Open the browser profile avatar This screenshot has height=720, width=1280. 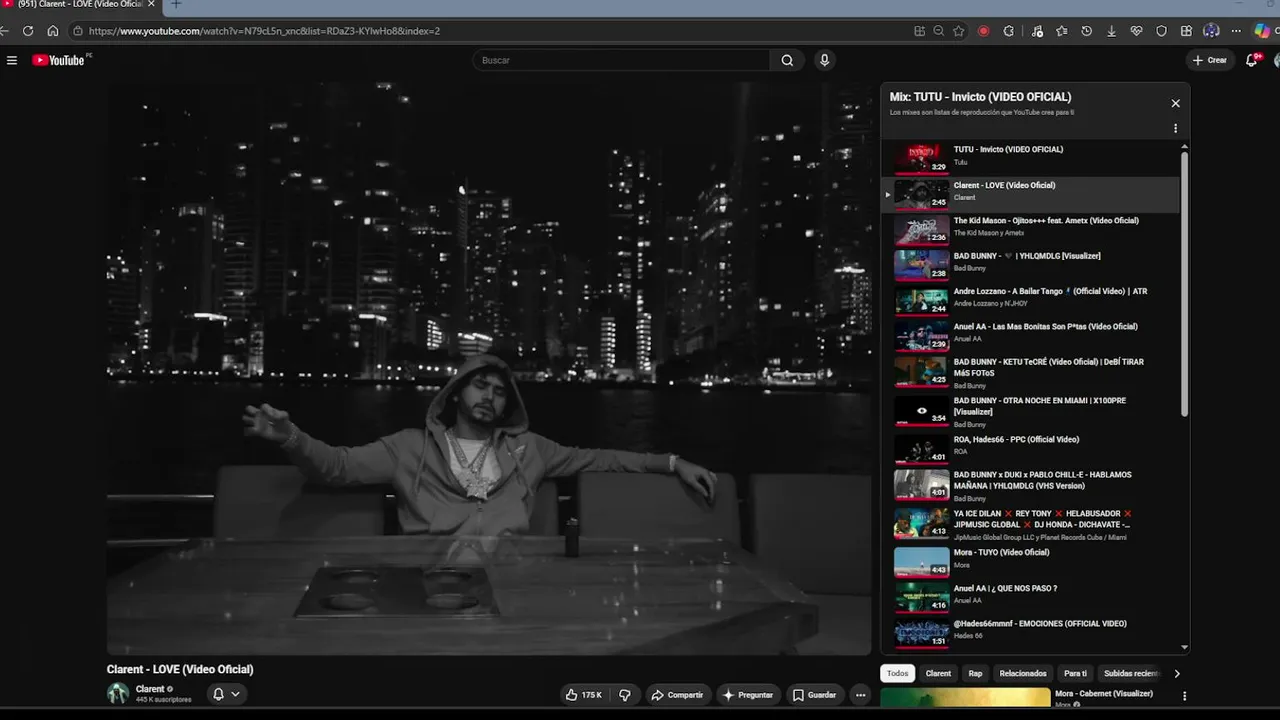pos(1211,31)
